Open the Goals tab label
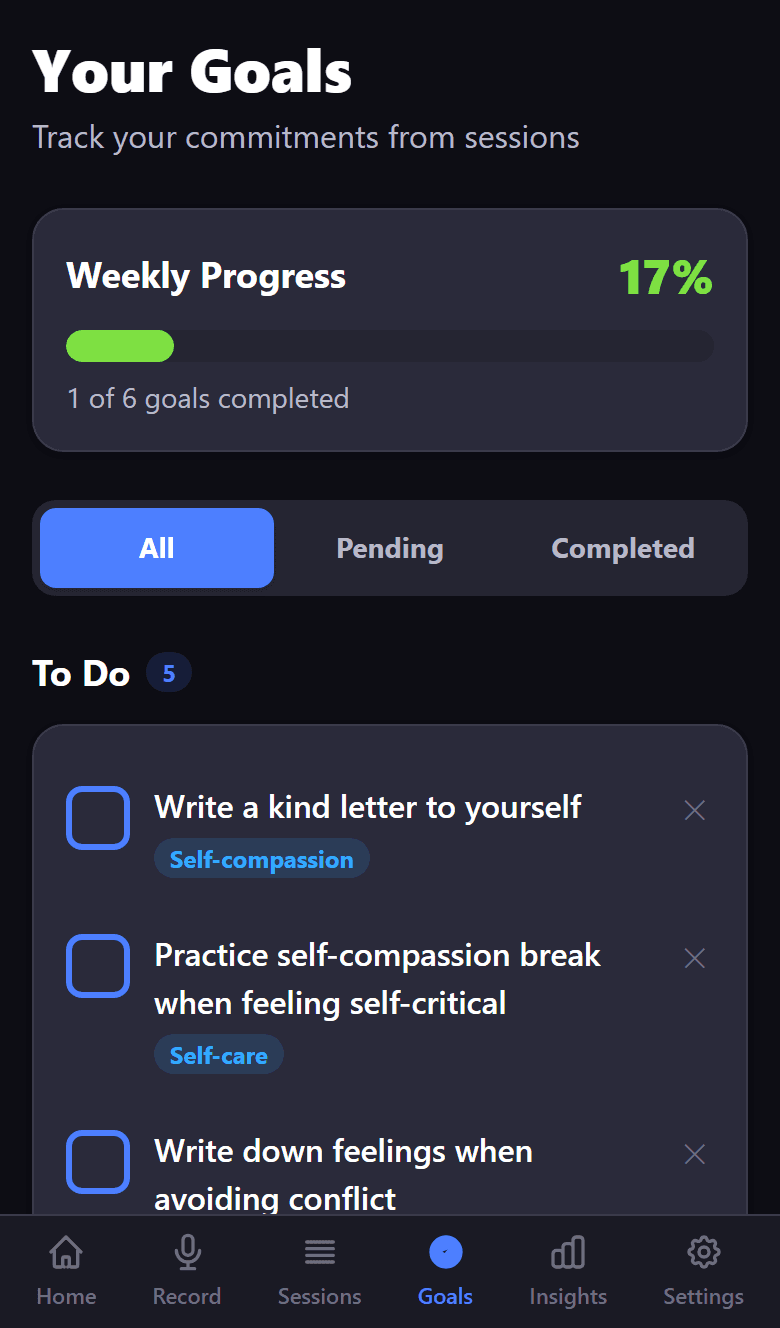This screenshot has width=780, height=1328. point(445,1296)
